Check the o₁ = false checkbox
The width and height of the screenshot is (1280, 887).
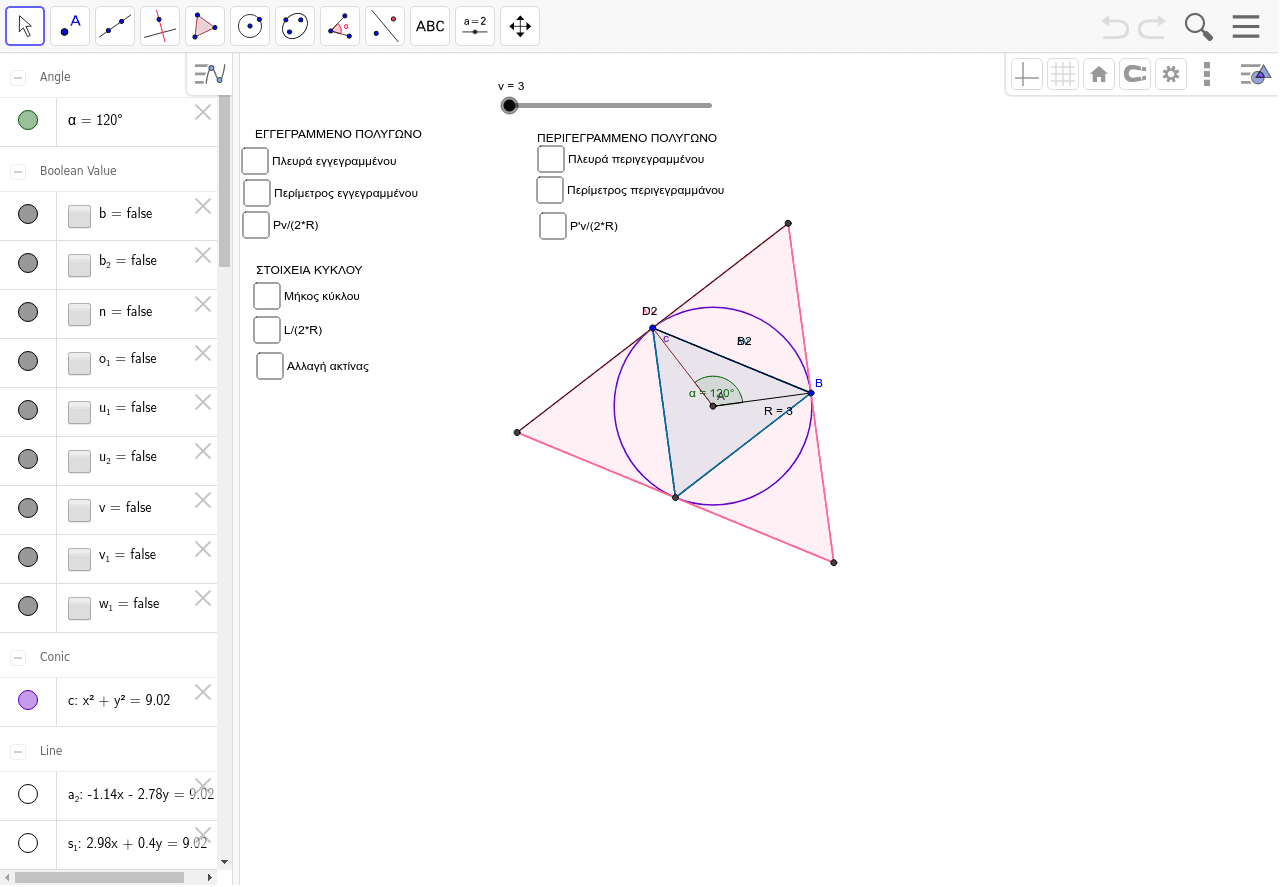pyautogui.click(x=80, y=363)
